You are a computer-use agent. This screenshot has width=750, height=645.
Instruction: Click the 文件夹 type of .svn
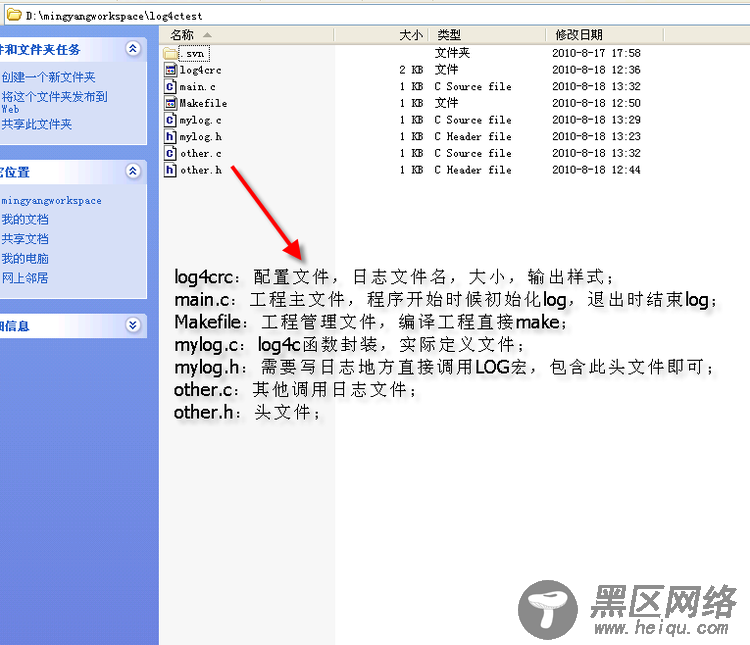click(452, 53)
